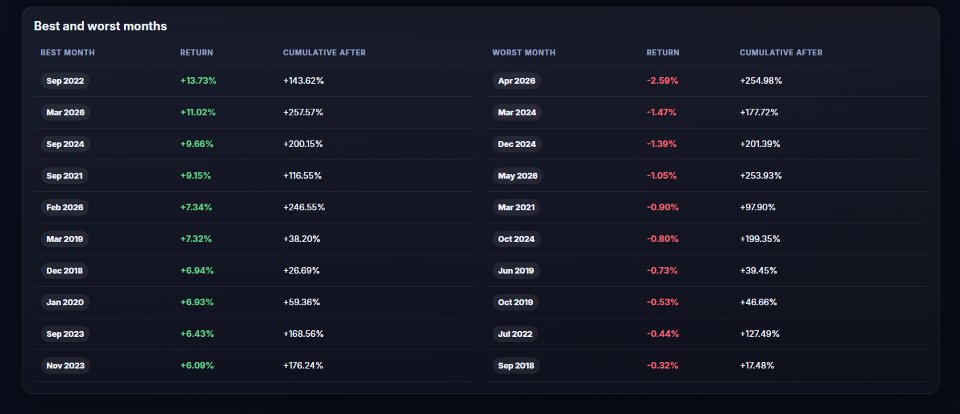Sort by the BEST MONTH column header

[67, 53]
